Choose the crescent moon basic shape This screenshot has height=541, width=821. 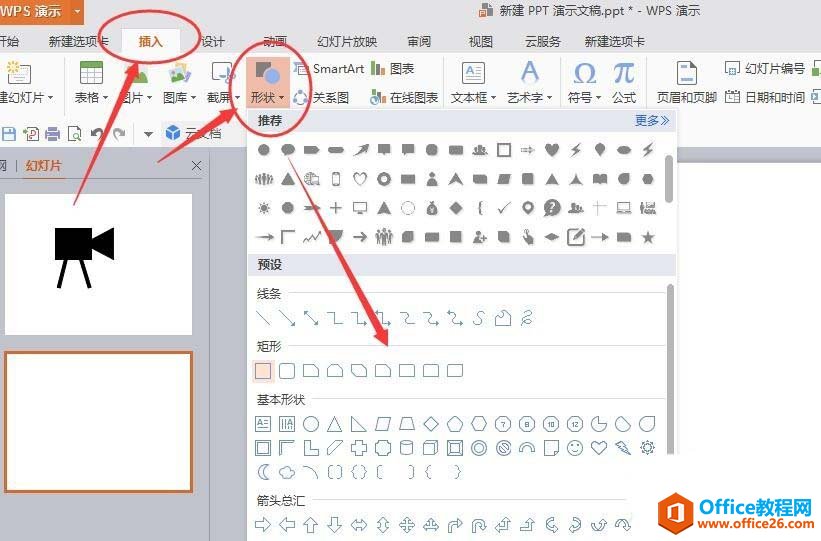263,472
